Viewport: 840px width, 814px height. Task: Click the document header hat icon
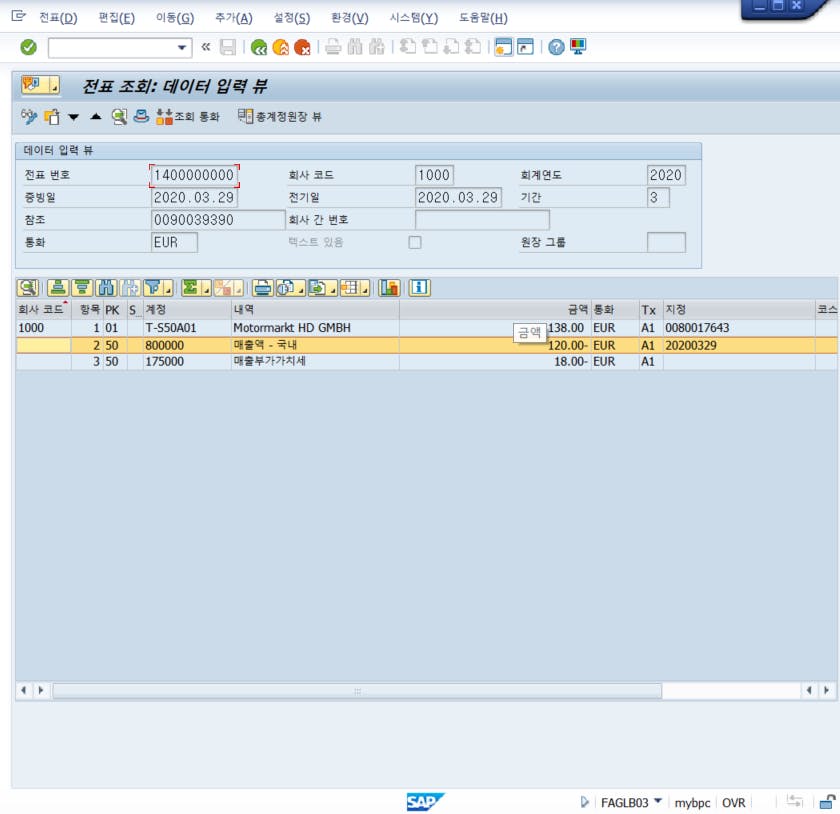pos(141,116)
